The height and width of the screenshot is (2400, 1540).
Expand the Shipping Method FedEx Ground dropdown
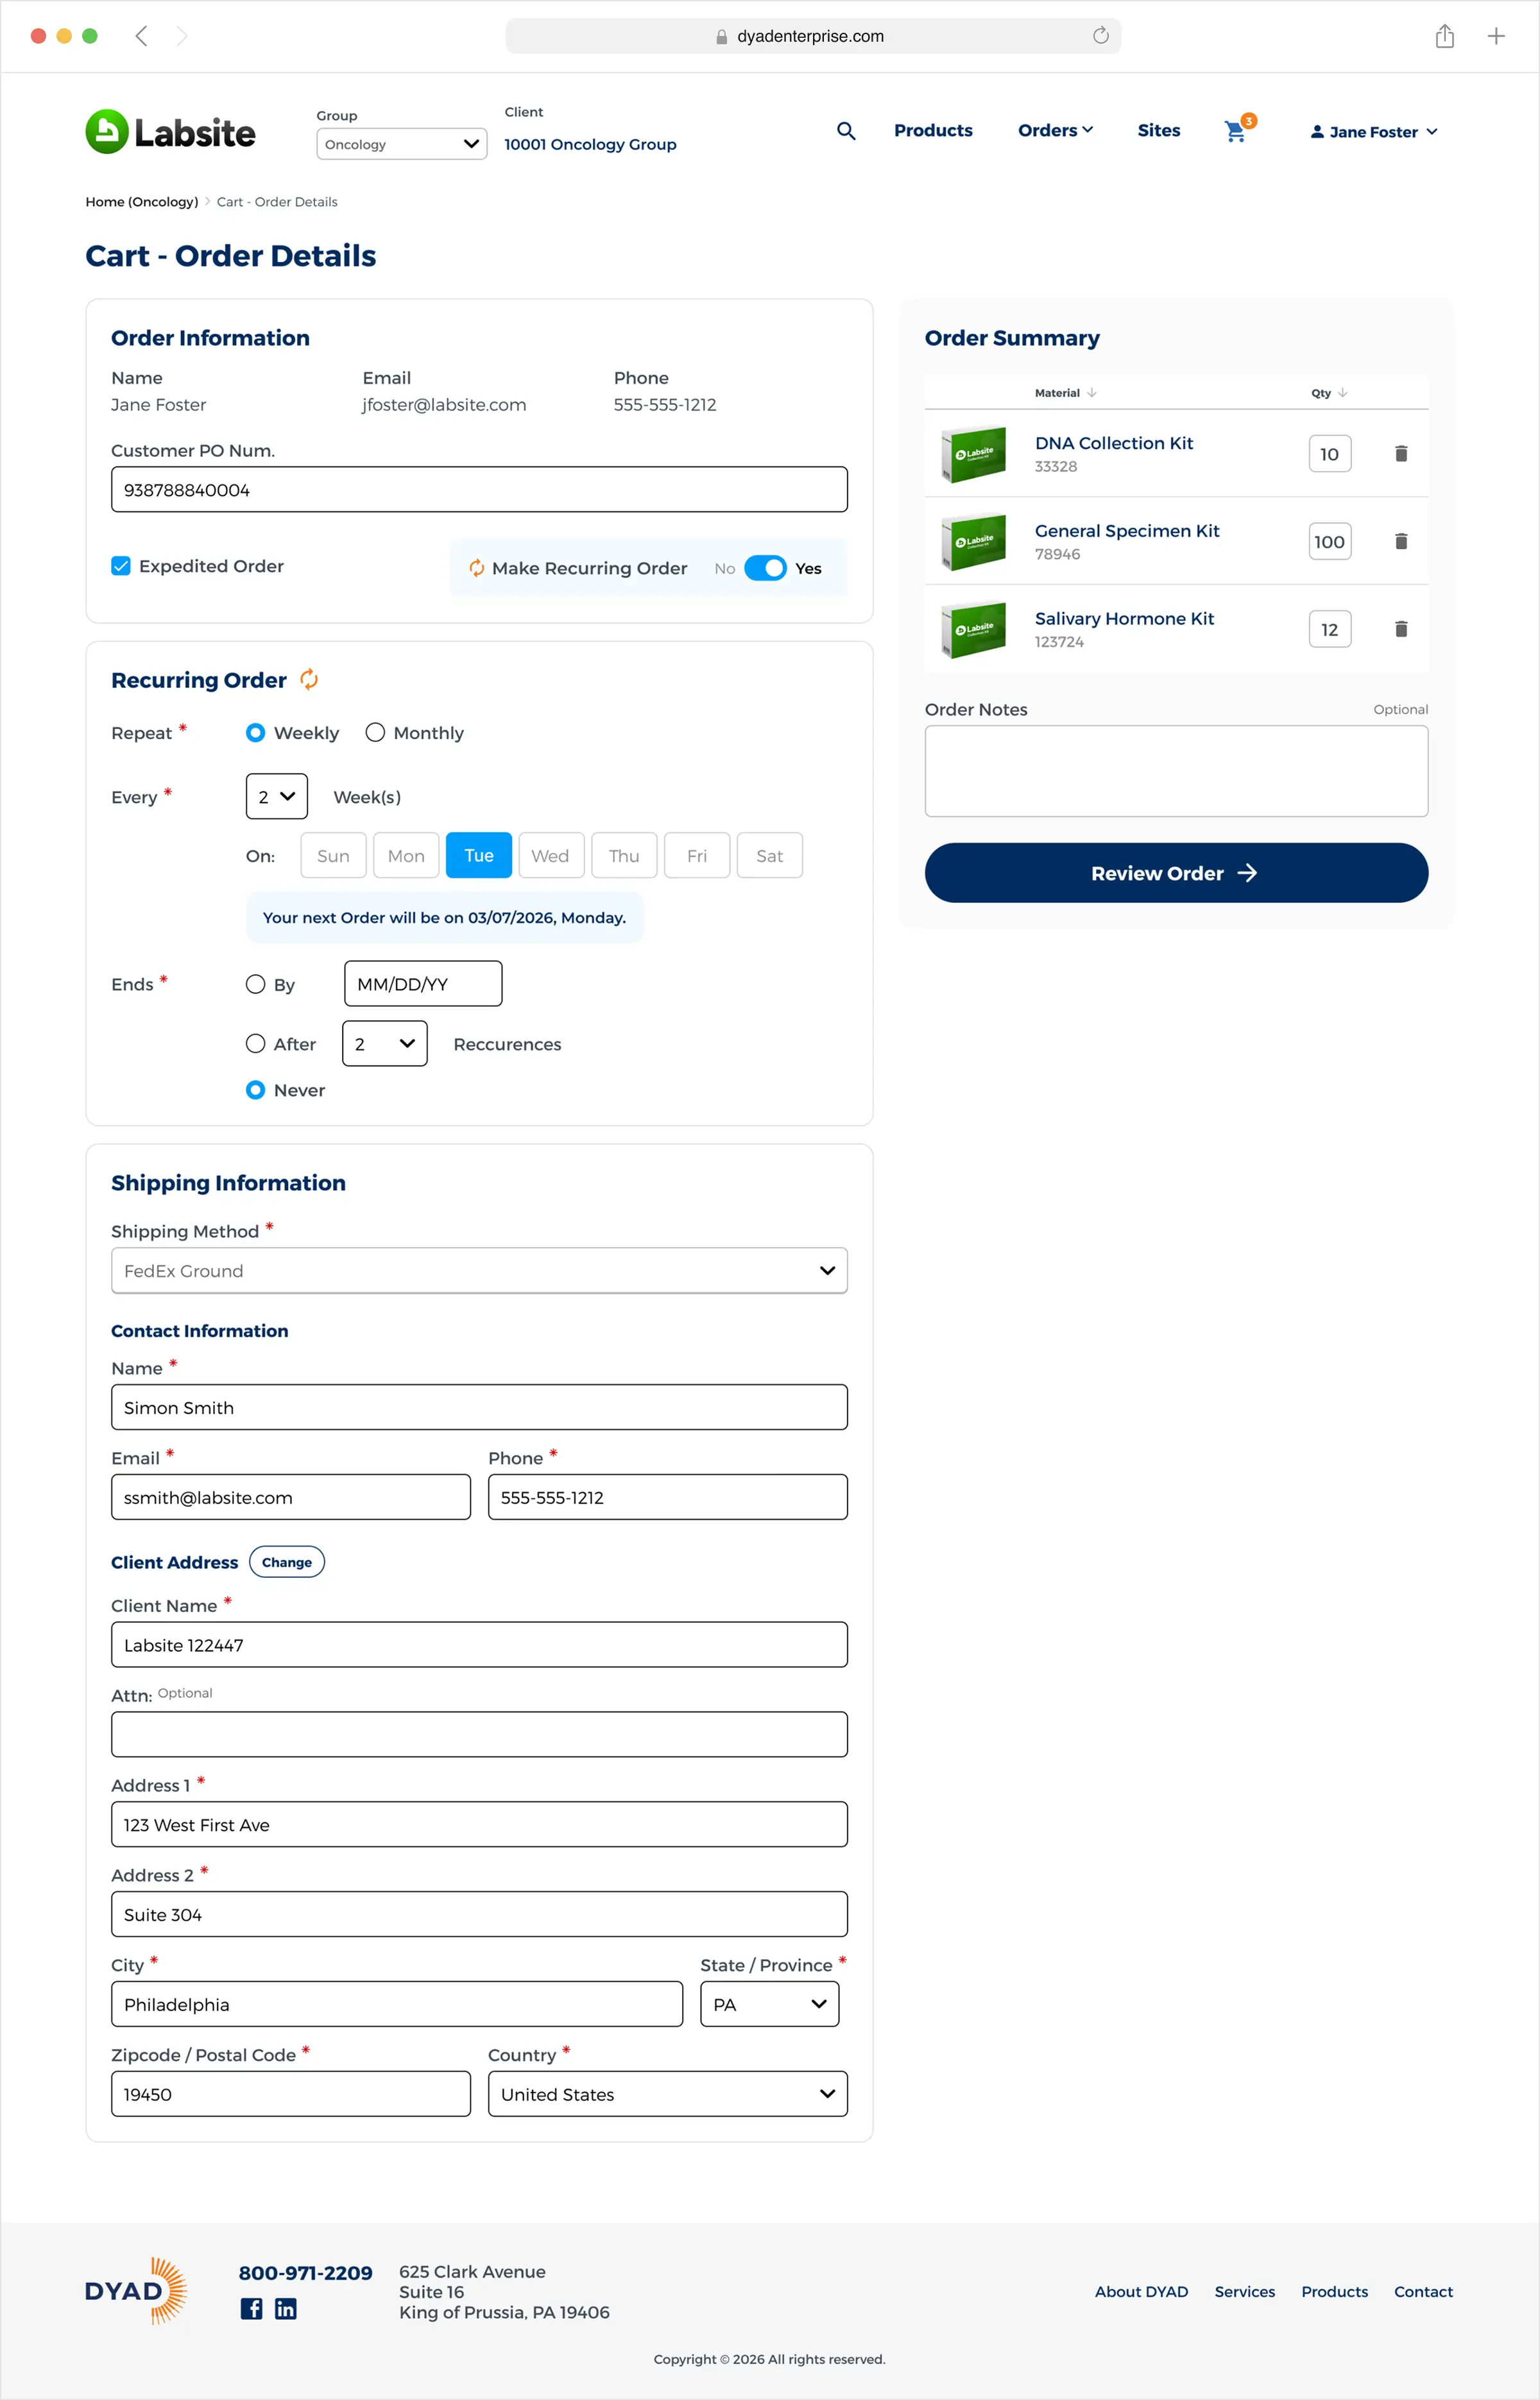[479, 1271]
